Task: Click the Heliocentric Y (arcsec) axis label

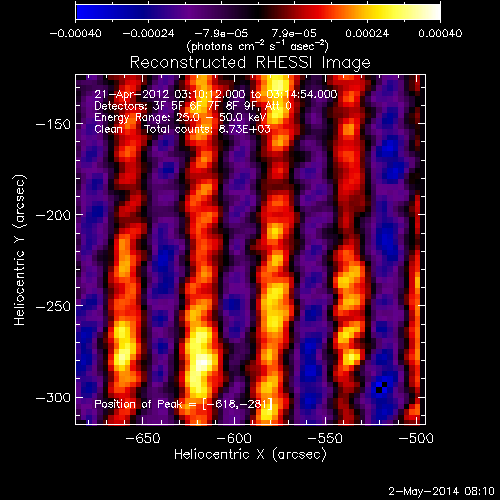Action: pos(19,250)
